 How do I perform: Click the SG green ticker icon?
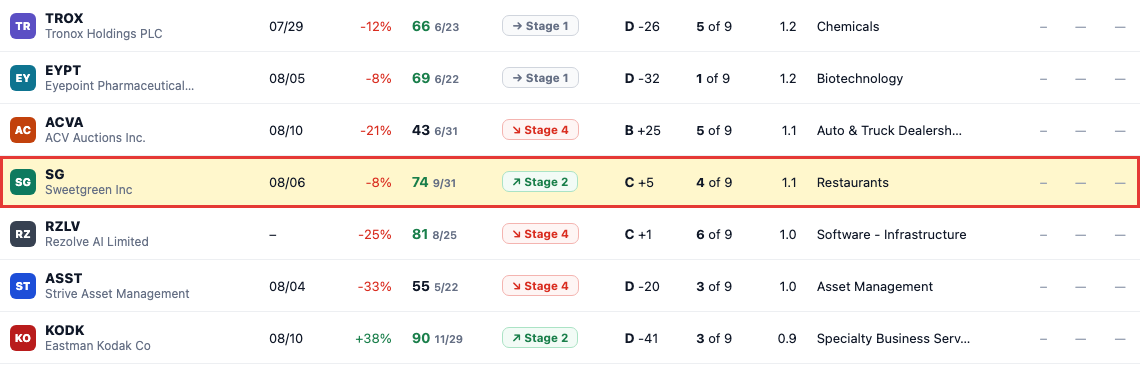tap(23, 183)
